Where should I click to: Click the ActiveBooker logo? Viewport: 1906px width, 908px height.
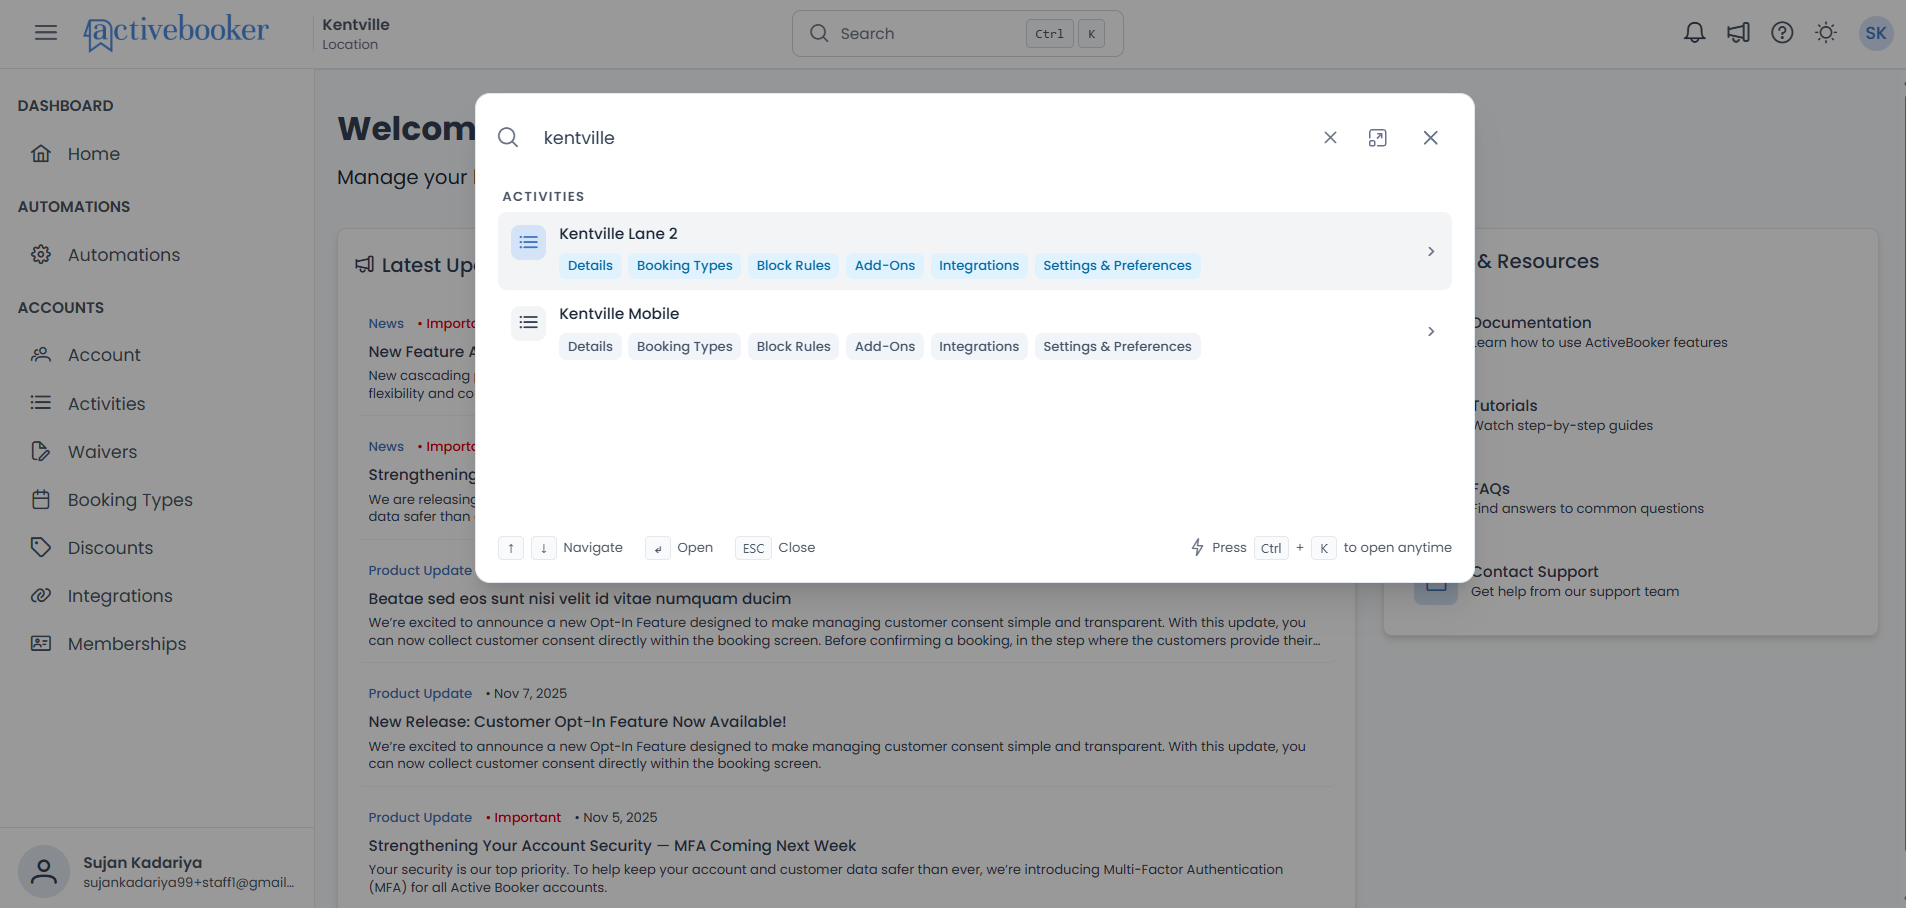(x=176, y=33)
